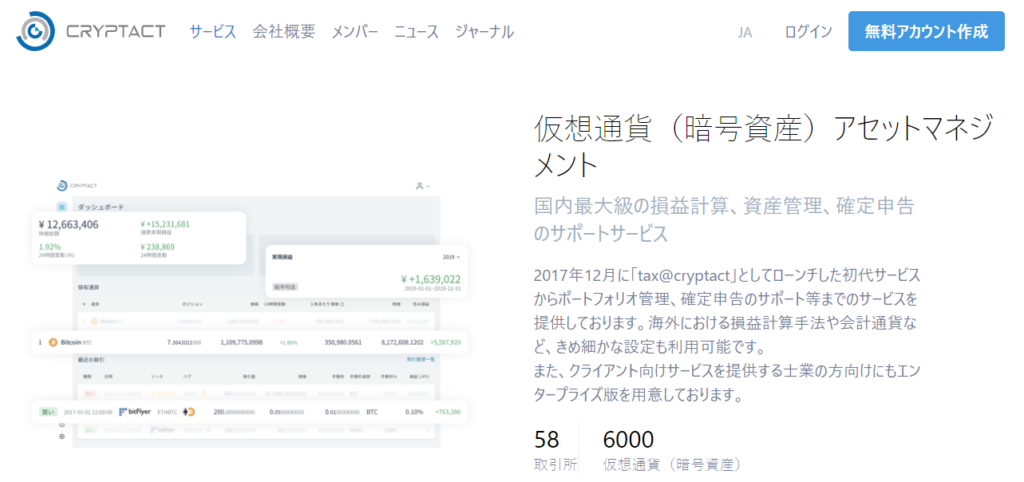Click the 仮想通貨（暗号資産）アセットマネジメント heading
The height and width of the screenshot is (482, 1024).
point(764,146)
